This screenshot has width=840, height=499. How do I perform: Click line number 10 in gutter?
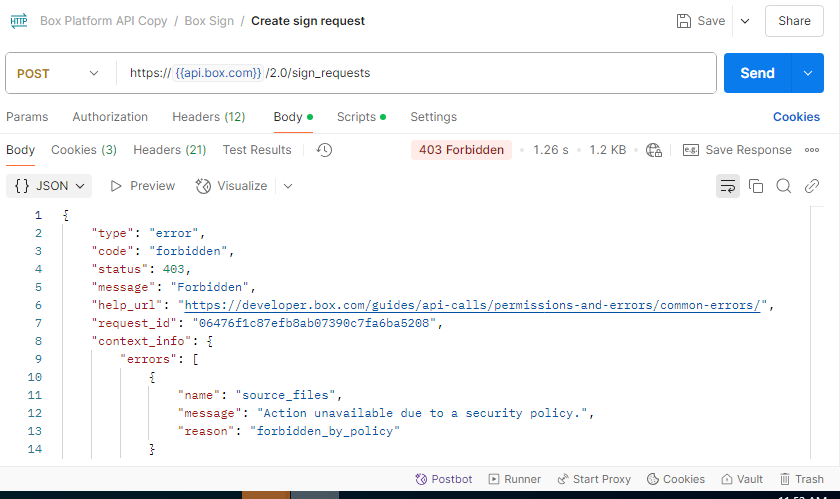coord(35,377)
